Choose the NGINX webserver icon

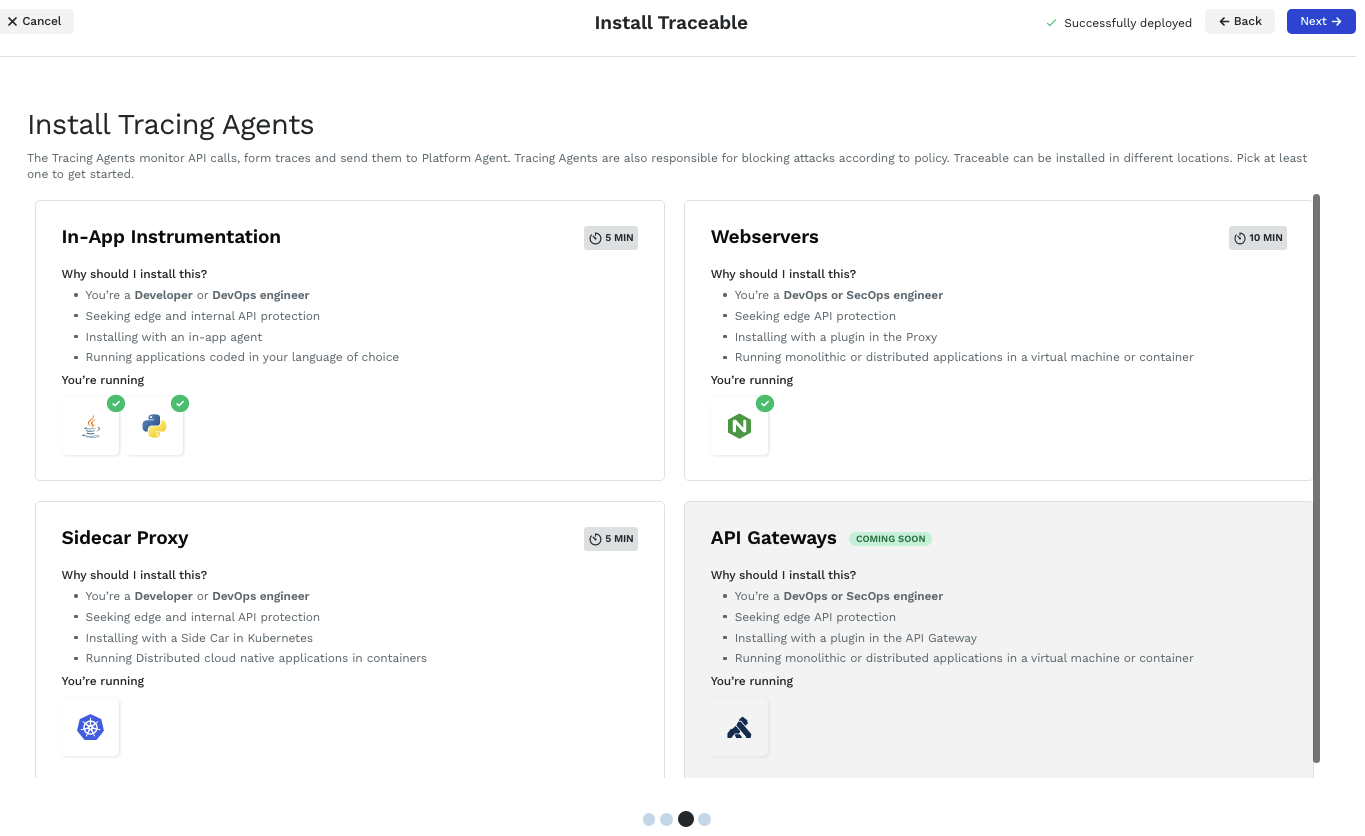(739, 427)
